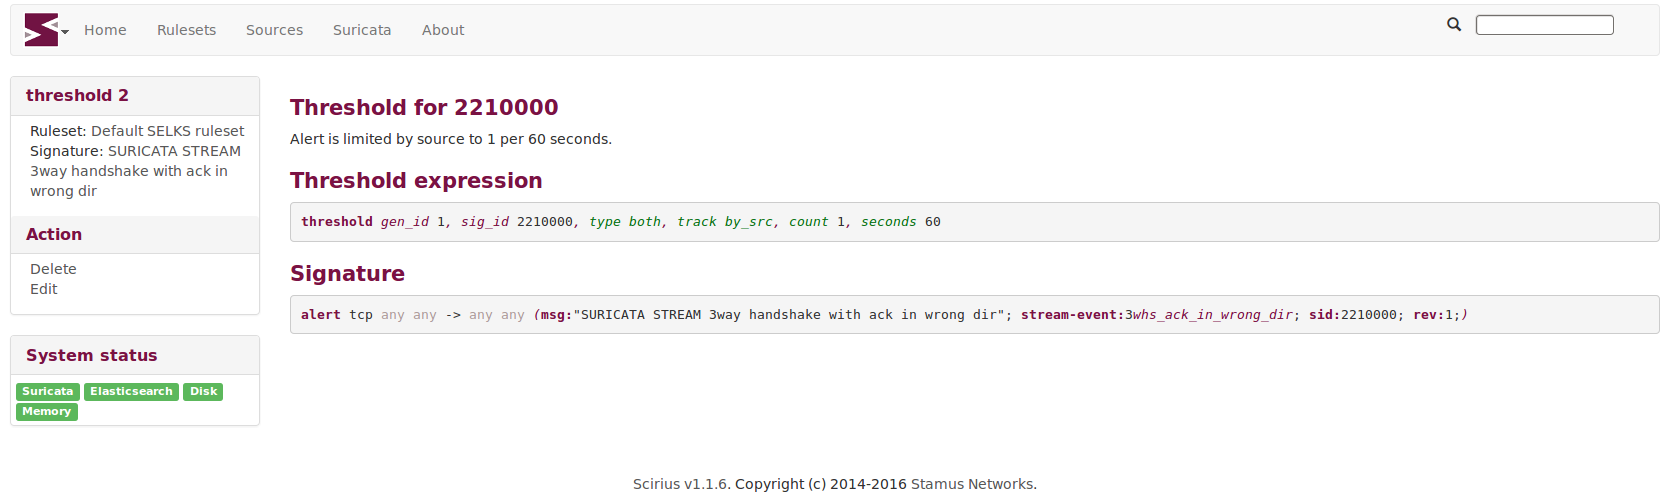Image resolution: width=1667 pixels, height=498 pixels.
Task: Click the signature rule code box
Action: click(974, 315)
